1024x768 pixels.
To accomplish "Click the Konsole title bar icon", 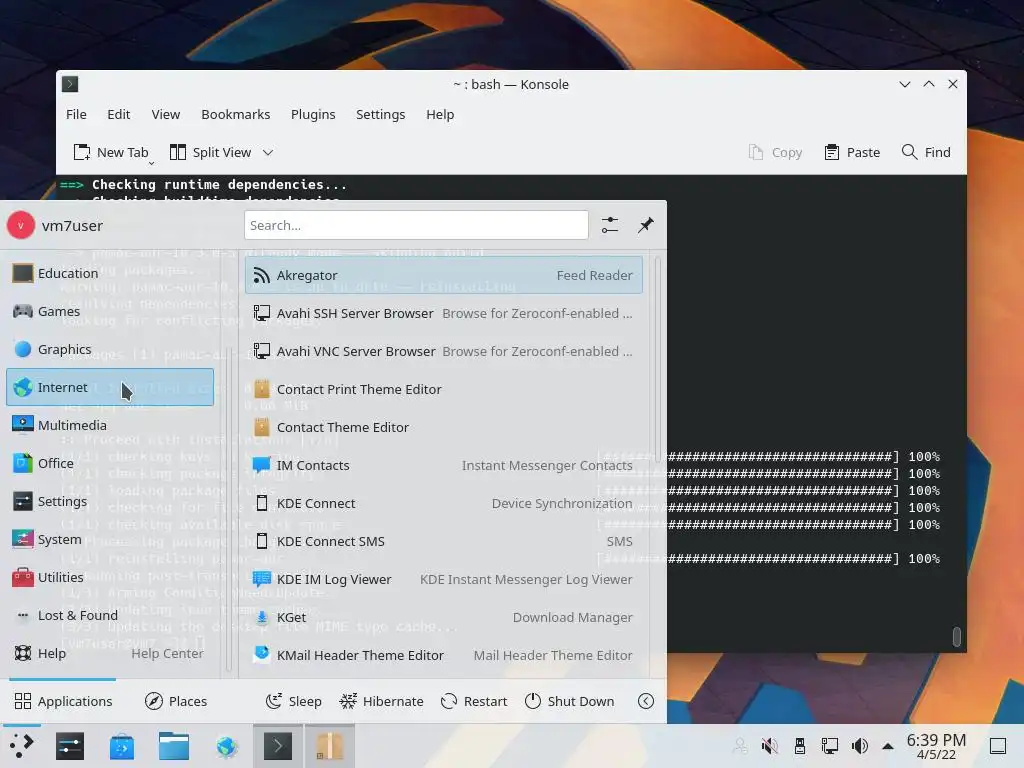I will (70, 84).
